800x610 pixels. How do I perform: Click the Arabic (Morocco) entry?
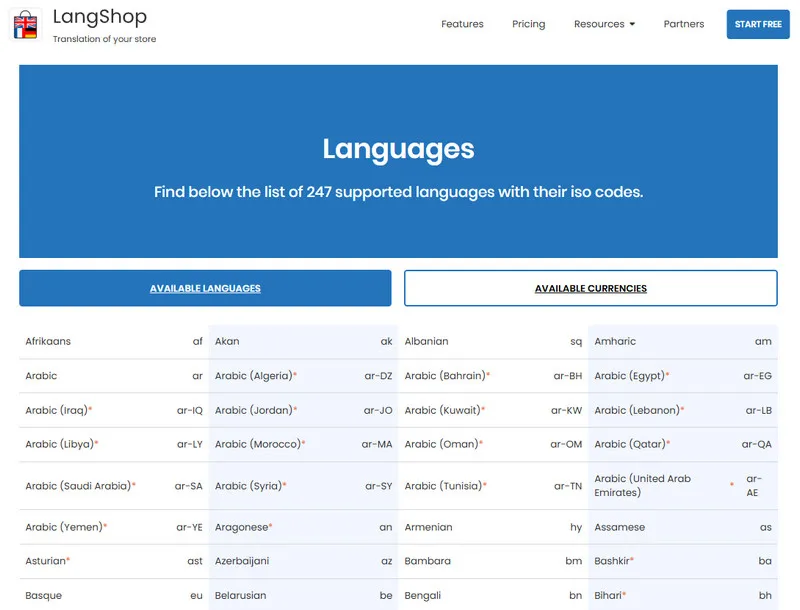[303, 444]
